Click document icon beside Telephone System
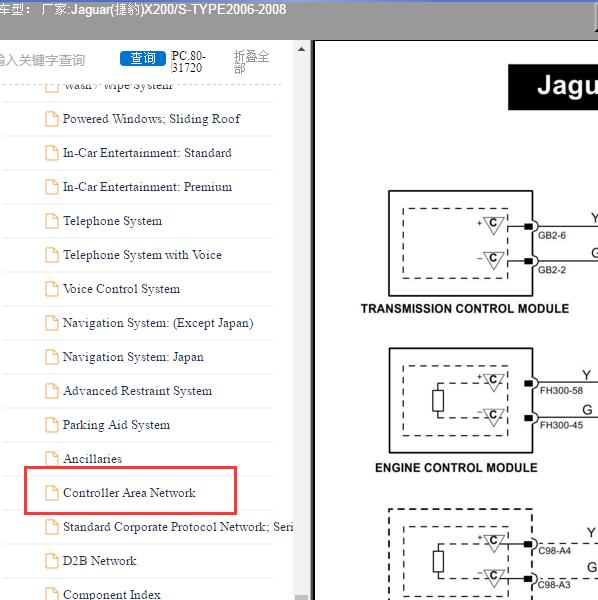Viewport: 598px width, 600px height. 52,221
